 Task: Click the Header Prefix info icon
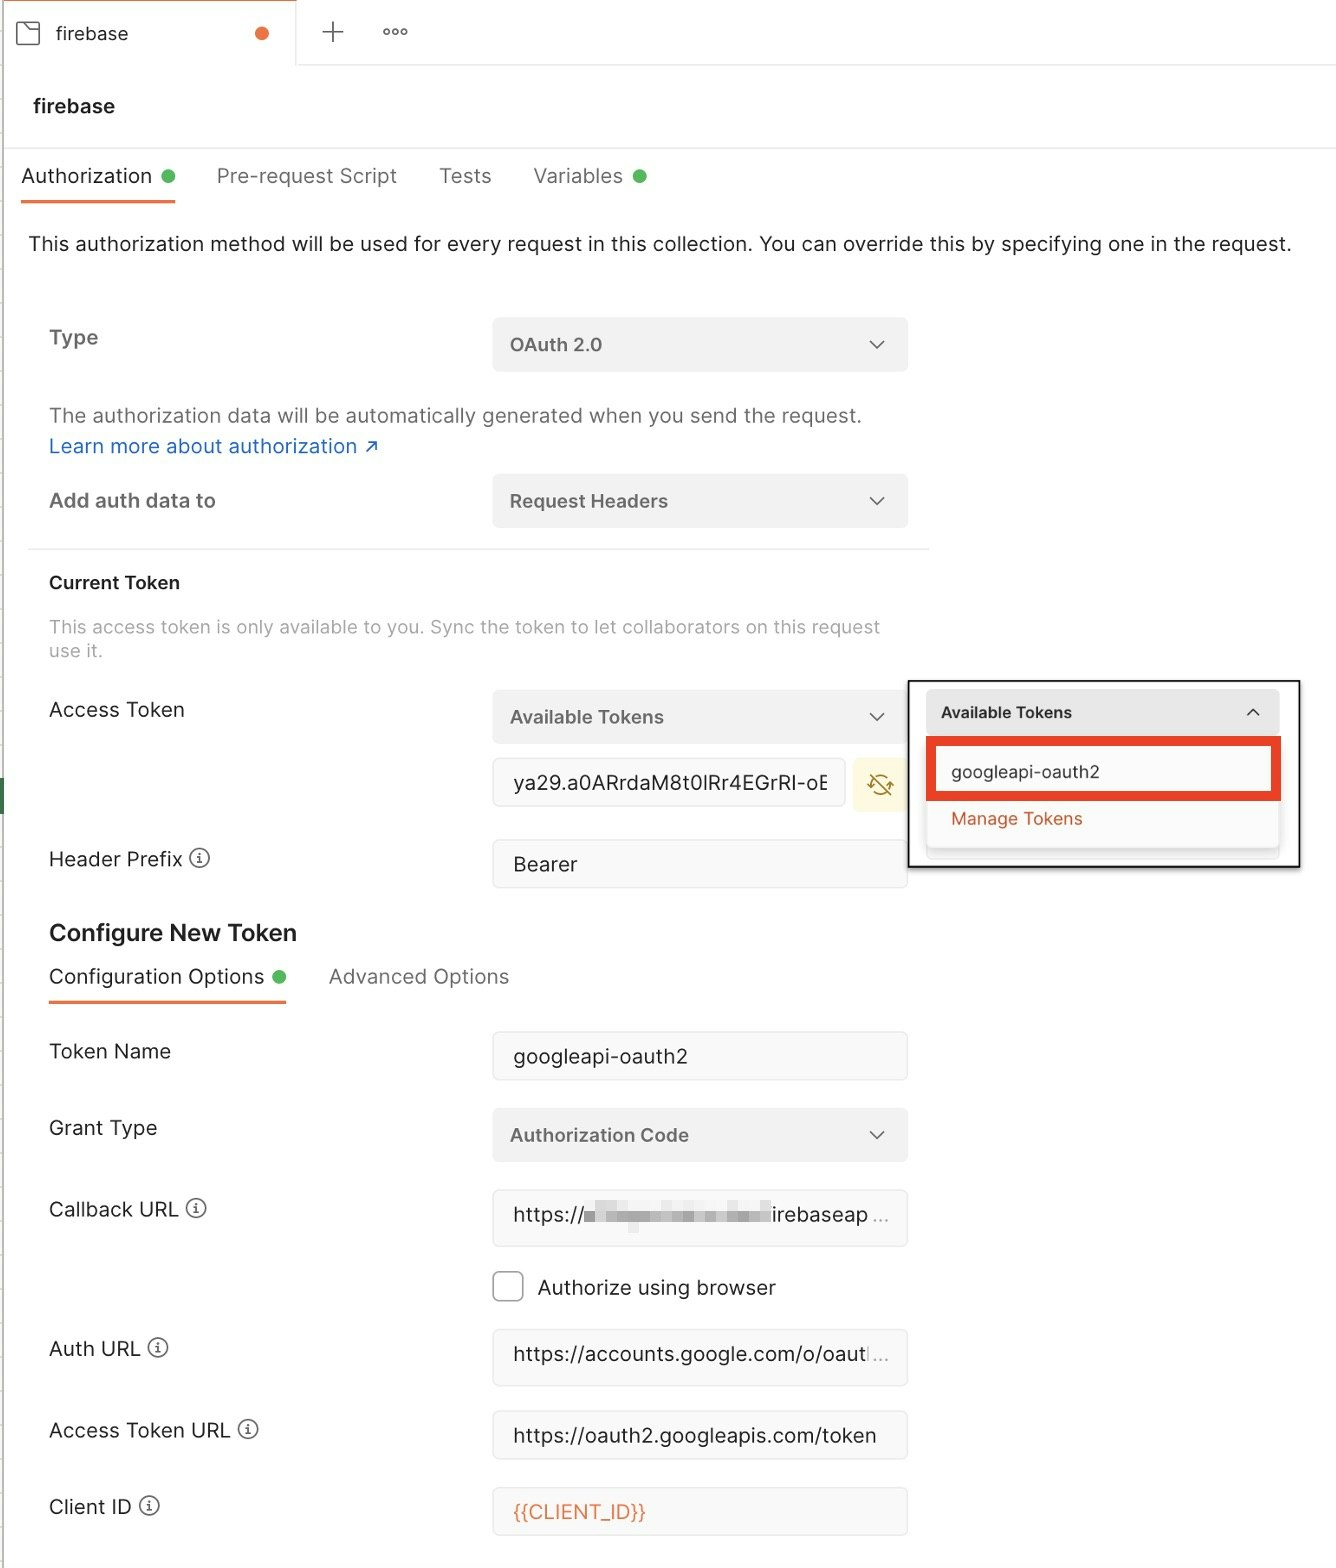click(x=200, y=858)
